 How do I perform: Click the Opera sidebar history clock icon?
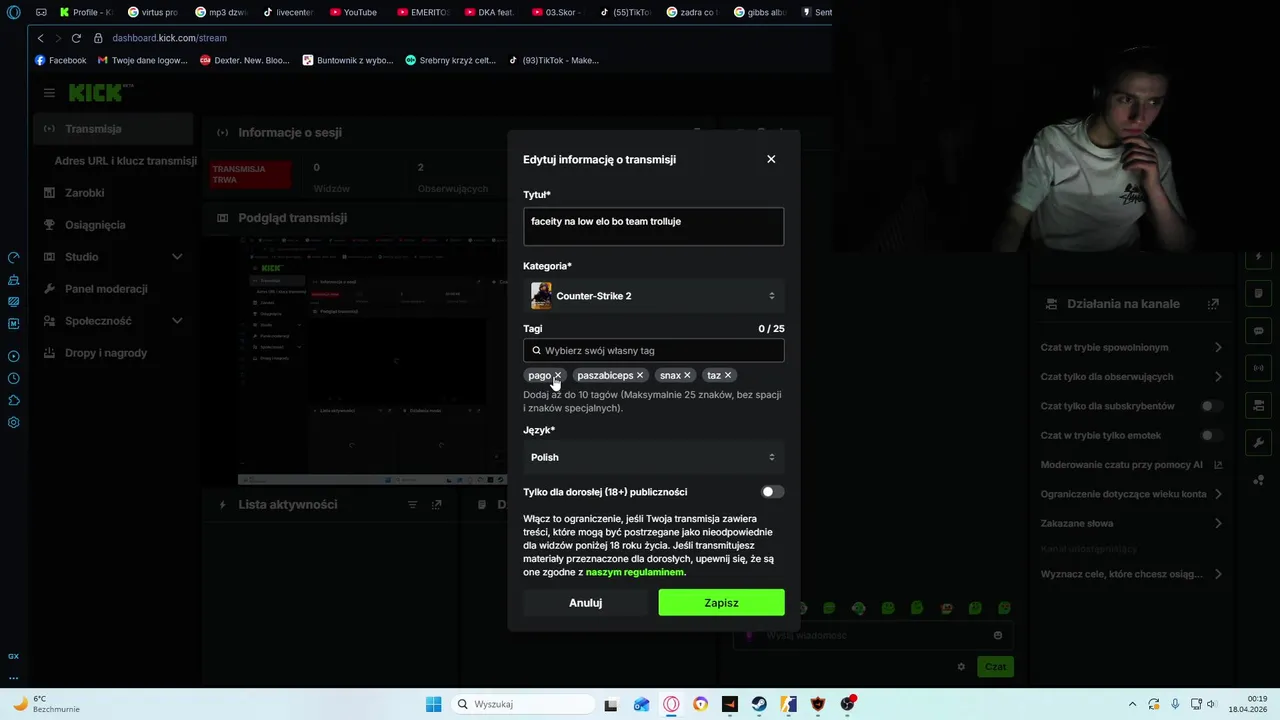(x=14, y=378)
